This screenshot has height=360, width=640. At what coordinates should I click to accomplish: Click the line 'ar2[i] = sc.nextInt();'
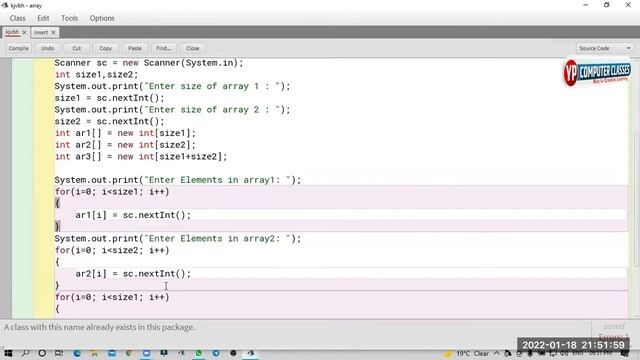133,274
